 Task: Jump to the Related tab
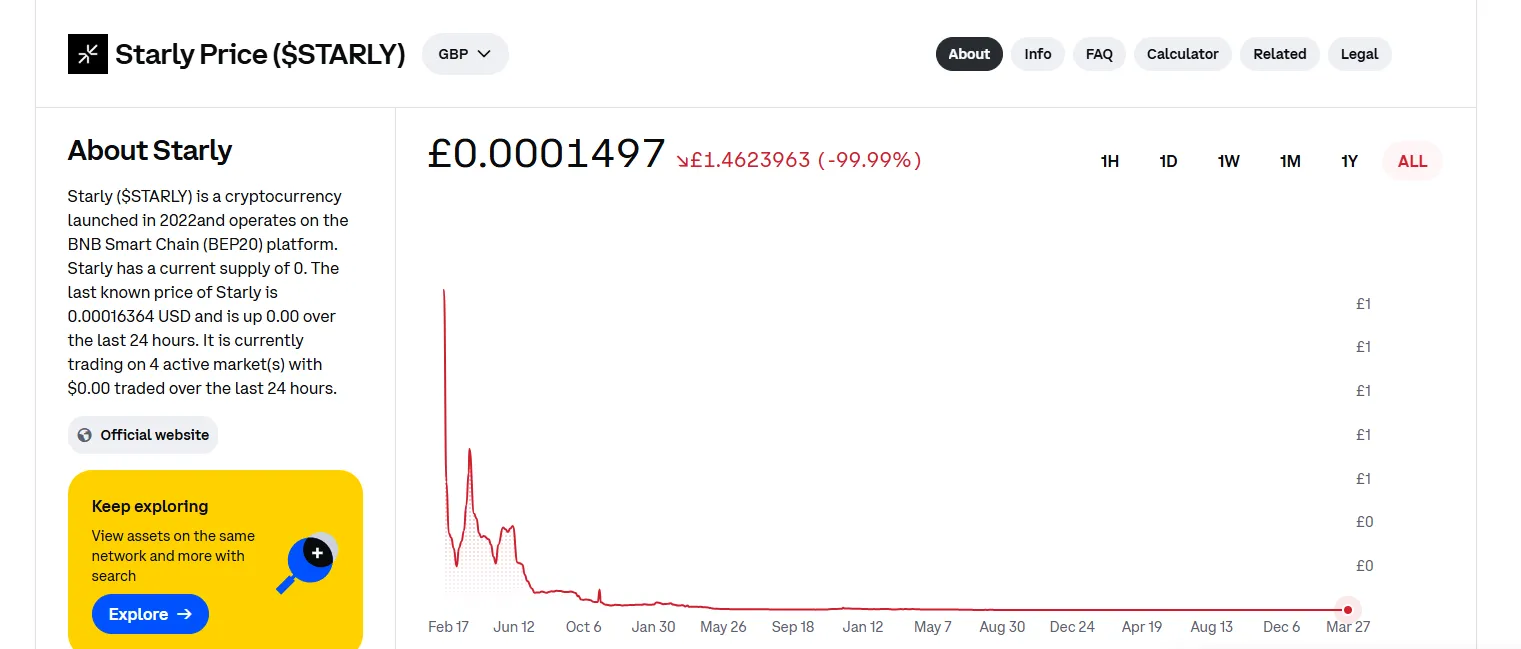(1280, 54)
